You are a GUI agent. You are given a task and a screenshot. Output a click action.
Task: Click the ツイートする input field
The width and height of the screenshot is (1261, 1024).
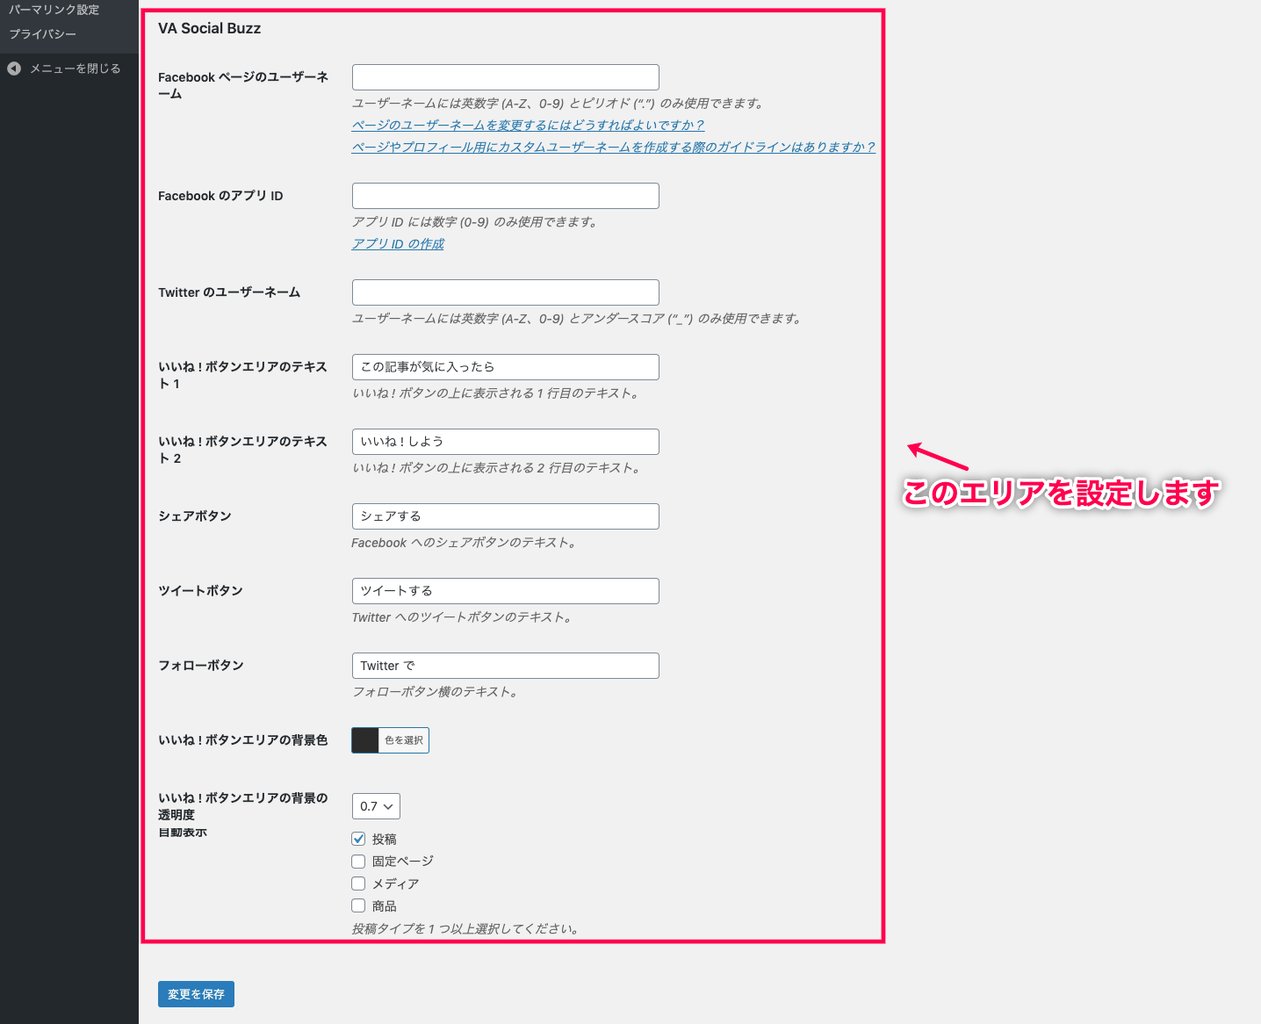coord(505,591)
